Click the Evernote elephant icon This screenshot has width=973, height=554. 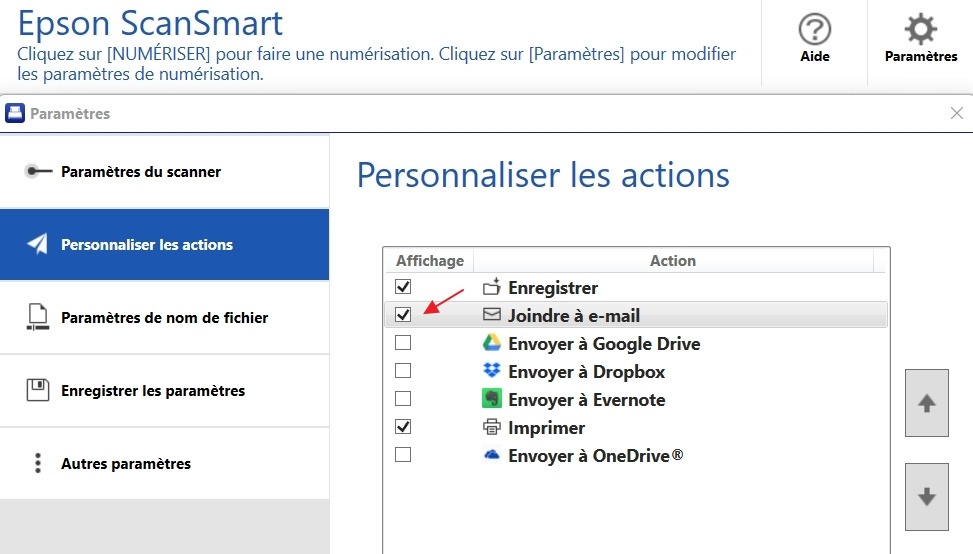click(491, 398)
